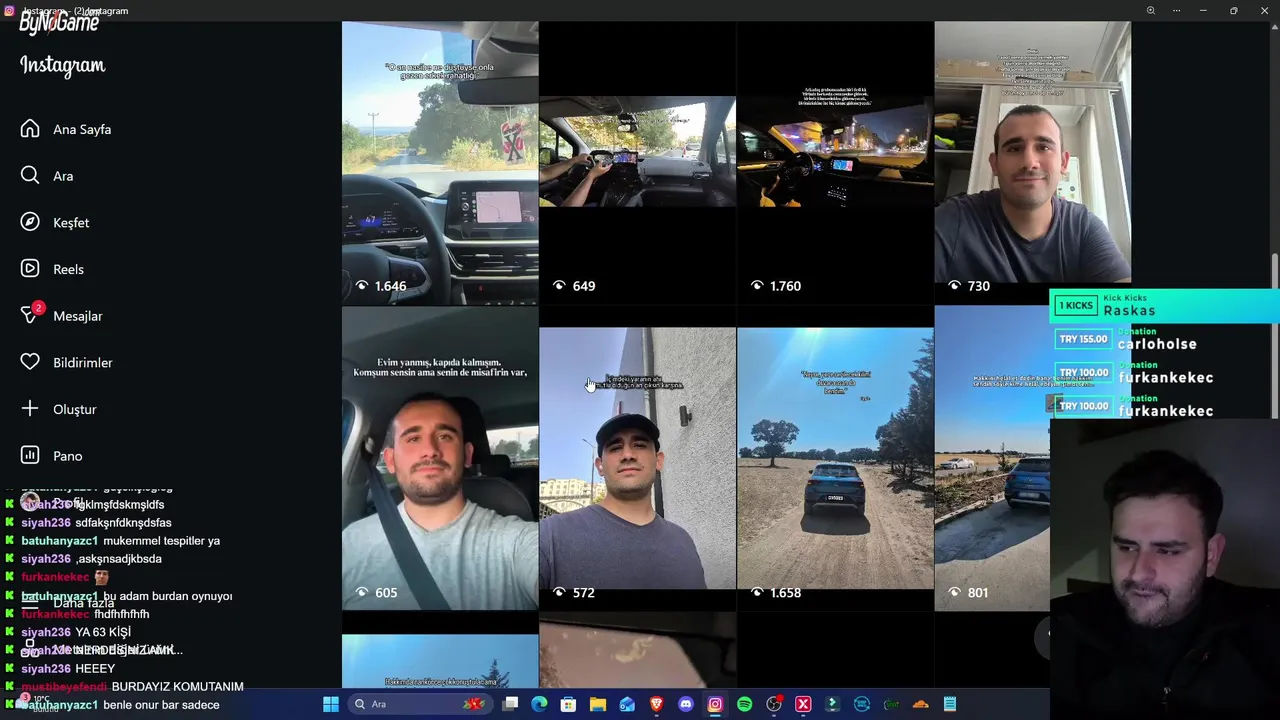Click the Raskas Kick Kicks alert
This screenshot has height=720, width=1280.
(1164, 305)
